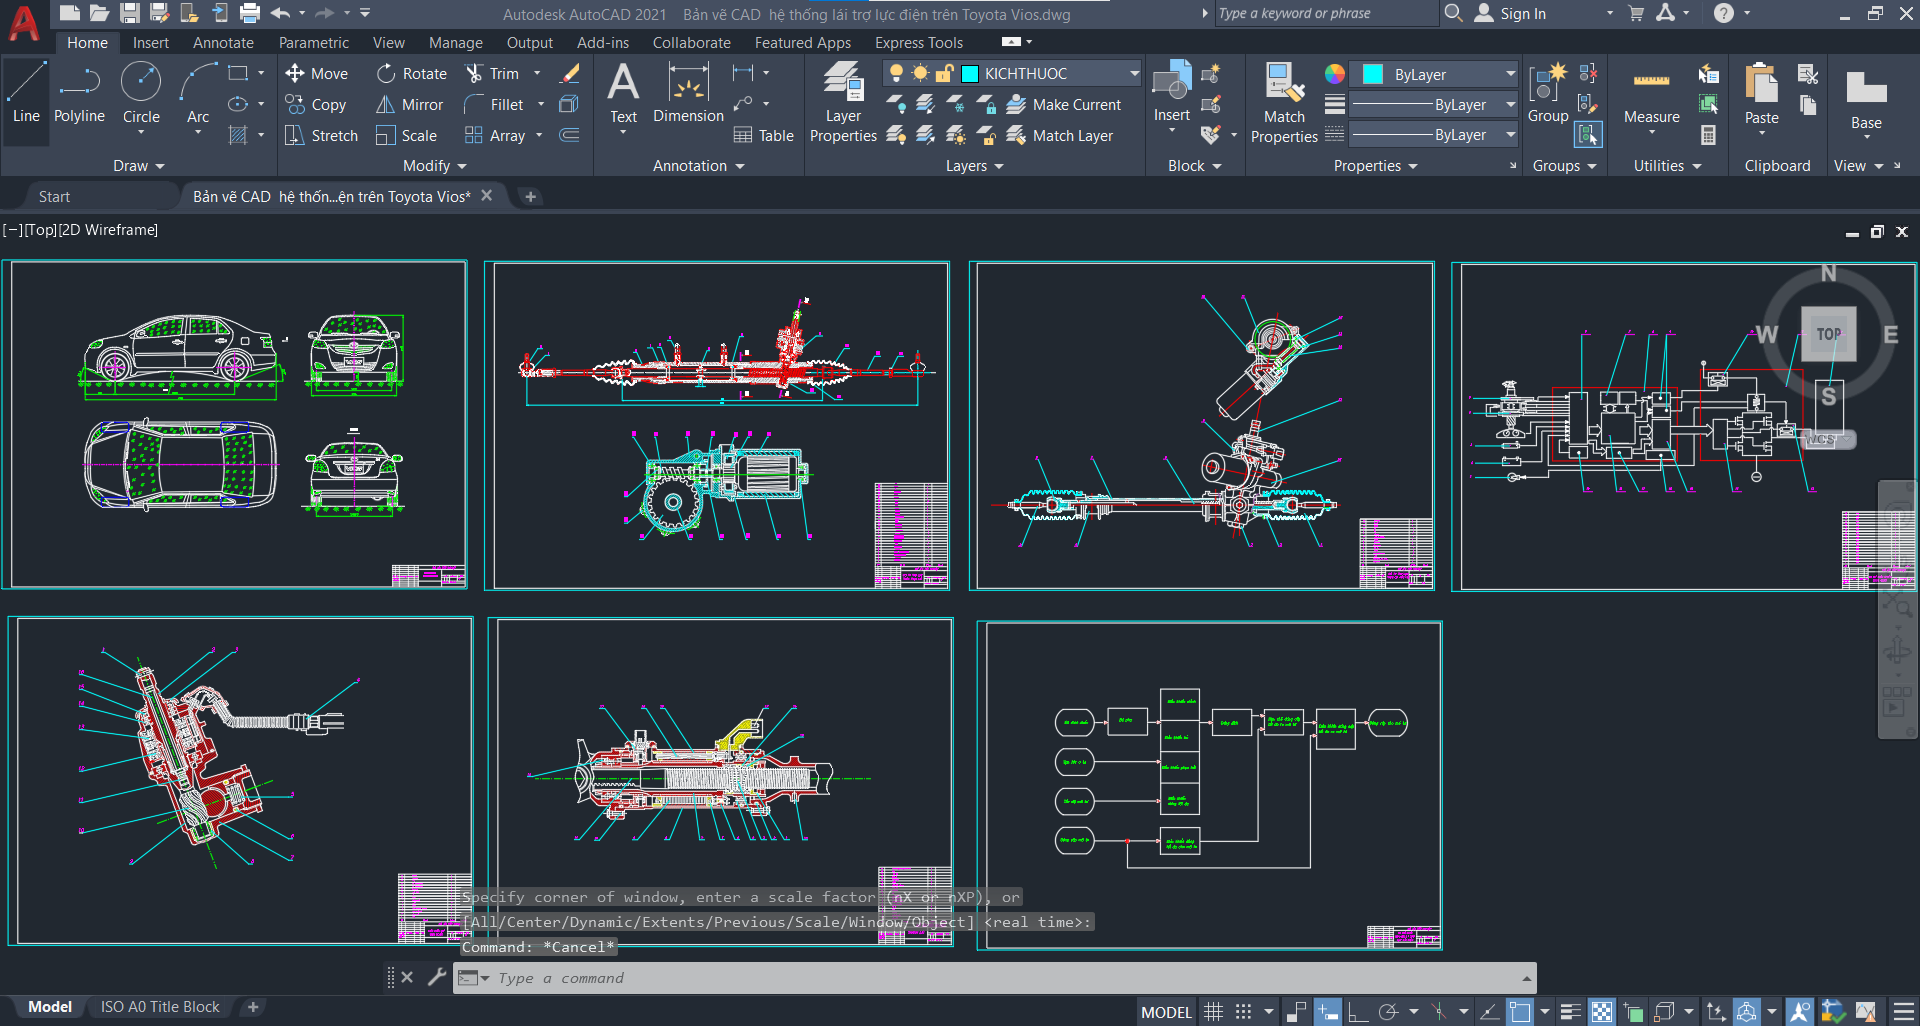This screenshot has width=1920, height=1026.
Task: Expand the Annotation panel
Action: (x=698, y=166)
